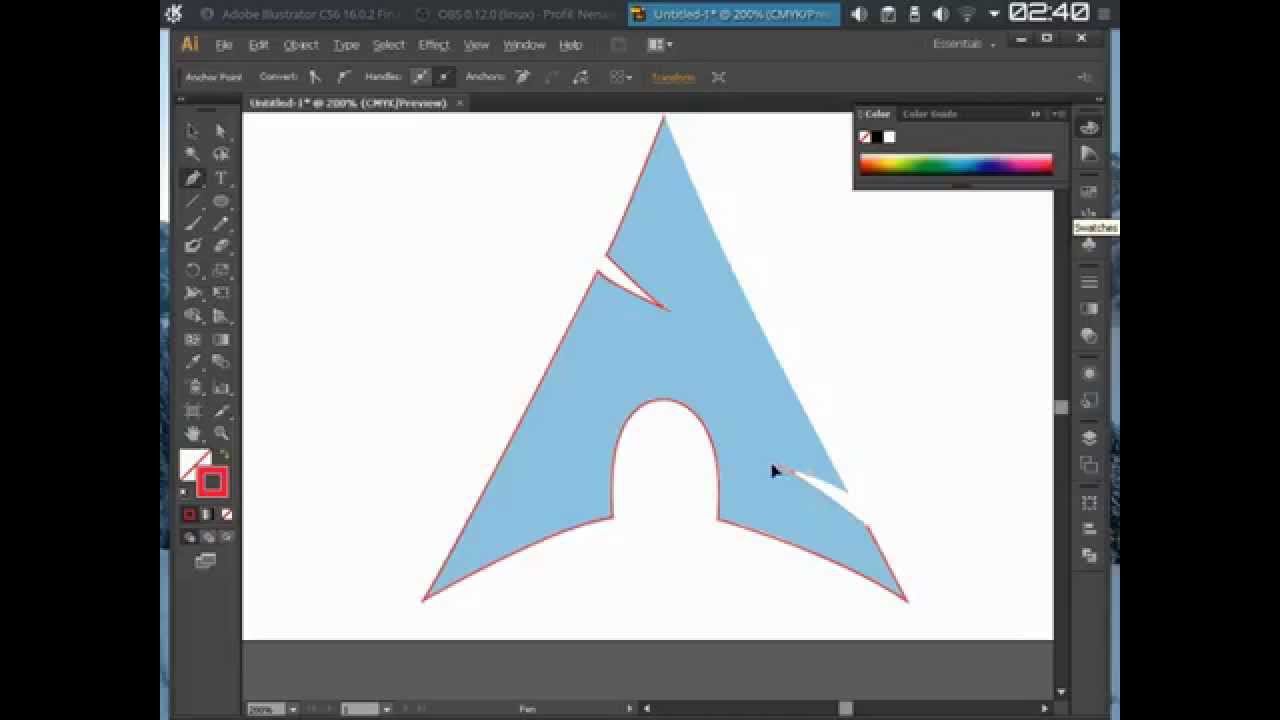Convert selected anchor points to smooth
The height and width of the screenshot is (720, 1280).
pyautogui.click(x=343, y=77)
